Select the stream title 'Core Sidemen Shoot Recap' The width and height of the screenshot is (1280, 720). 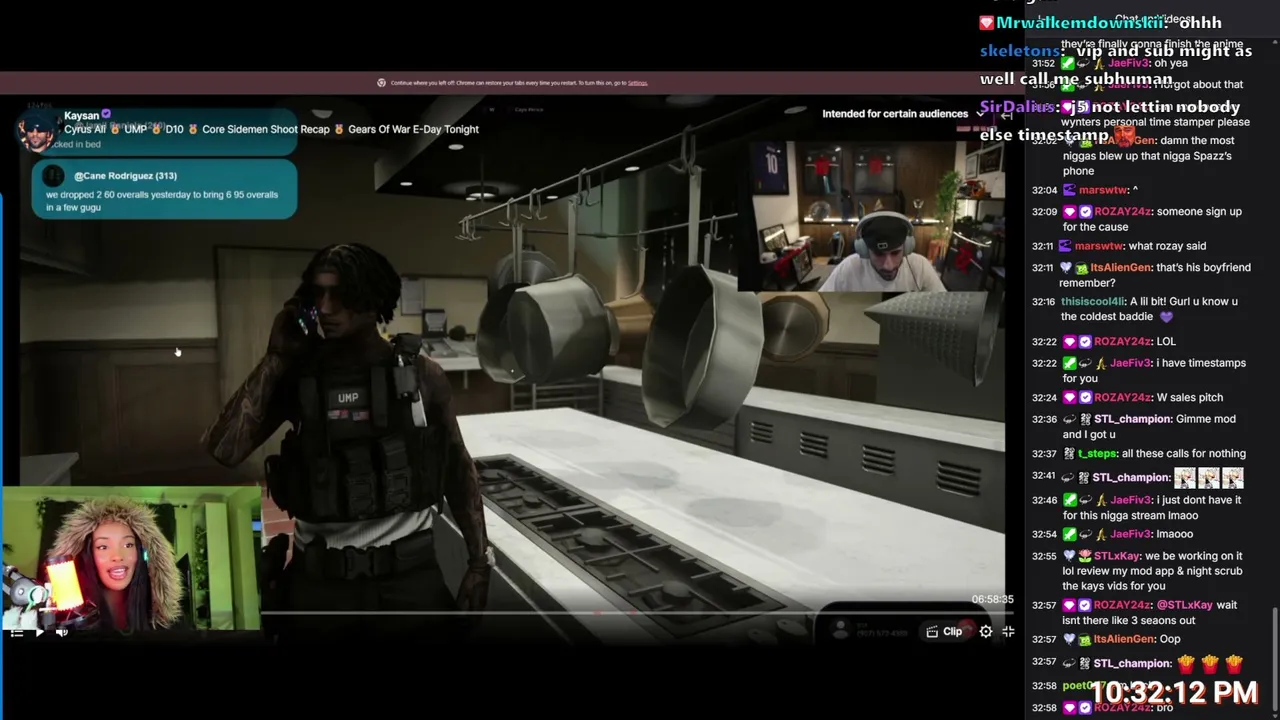tap(266, 129)
